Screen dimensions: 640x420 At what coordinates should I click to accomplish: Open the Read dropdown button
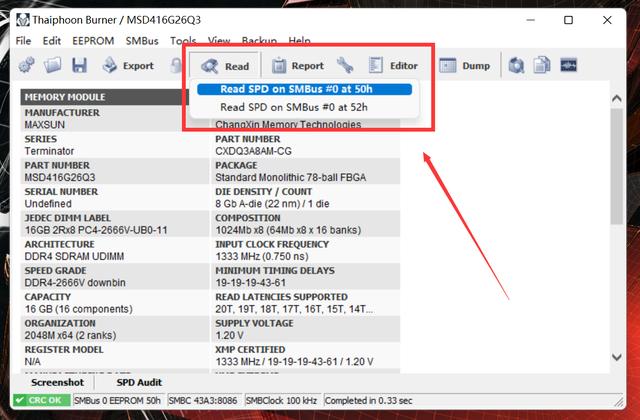[x=224, y=66]
